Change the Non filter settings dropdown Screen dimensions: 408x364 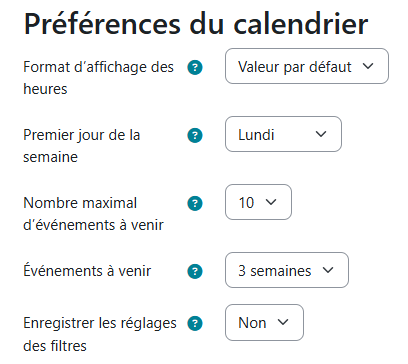click(x=264, y=322)
